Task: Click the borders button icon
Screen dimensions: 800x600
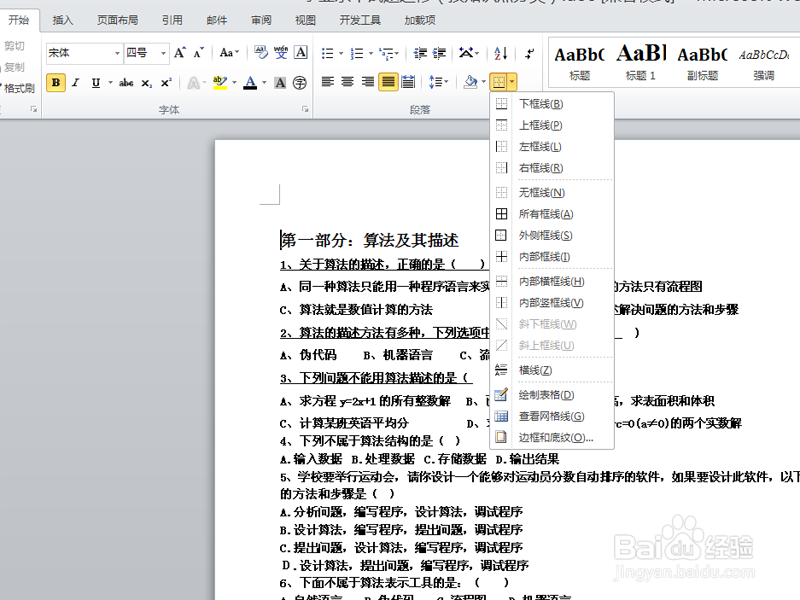Action: (x=498, y=82)
